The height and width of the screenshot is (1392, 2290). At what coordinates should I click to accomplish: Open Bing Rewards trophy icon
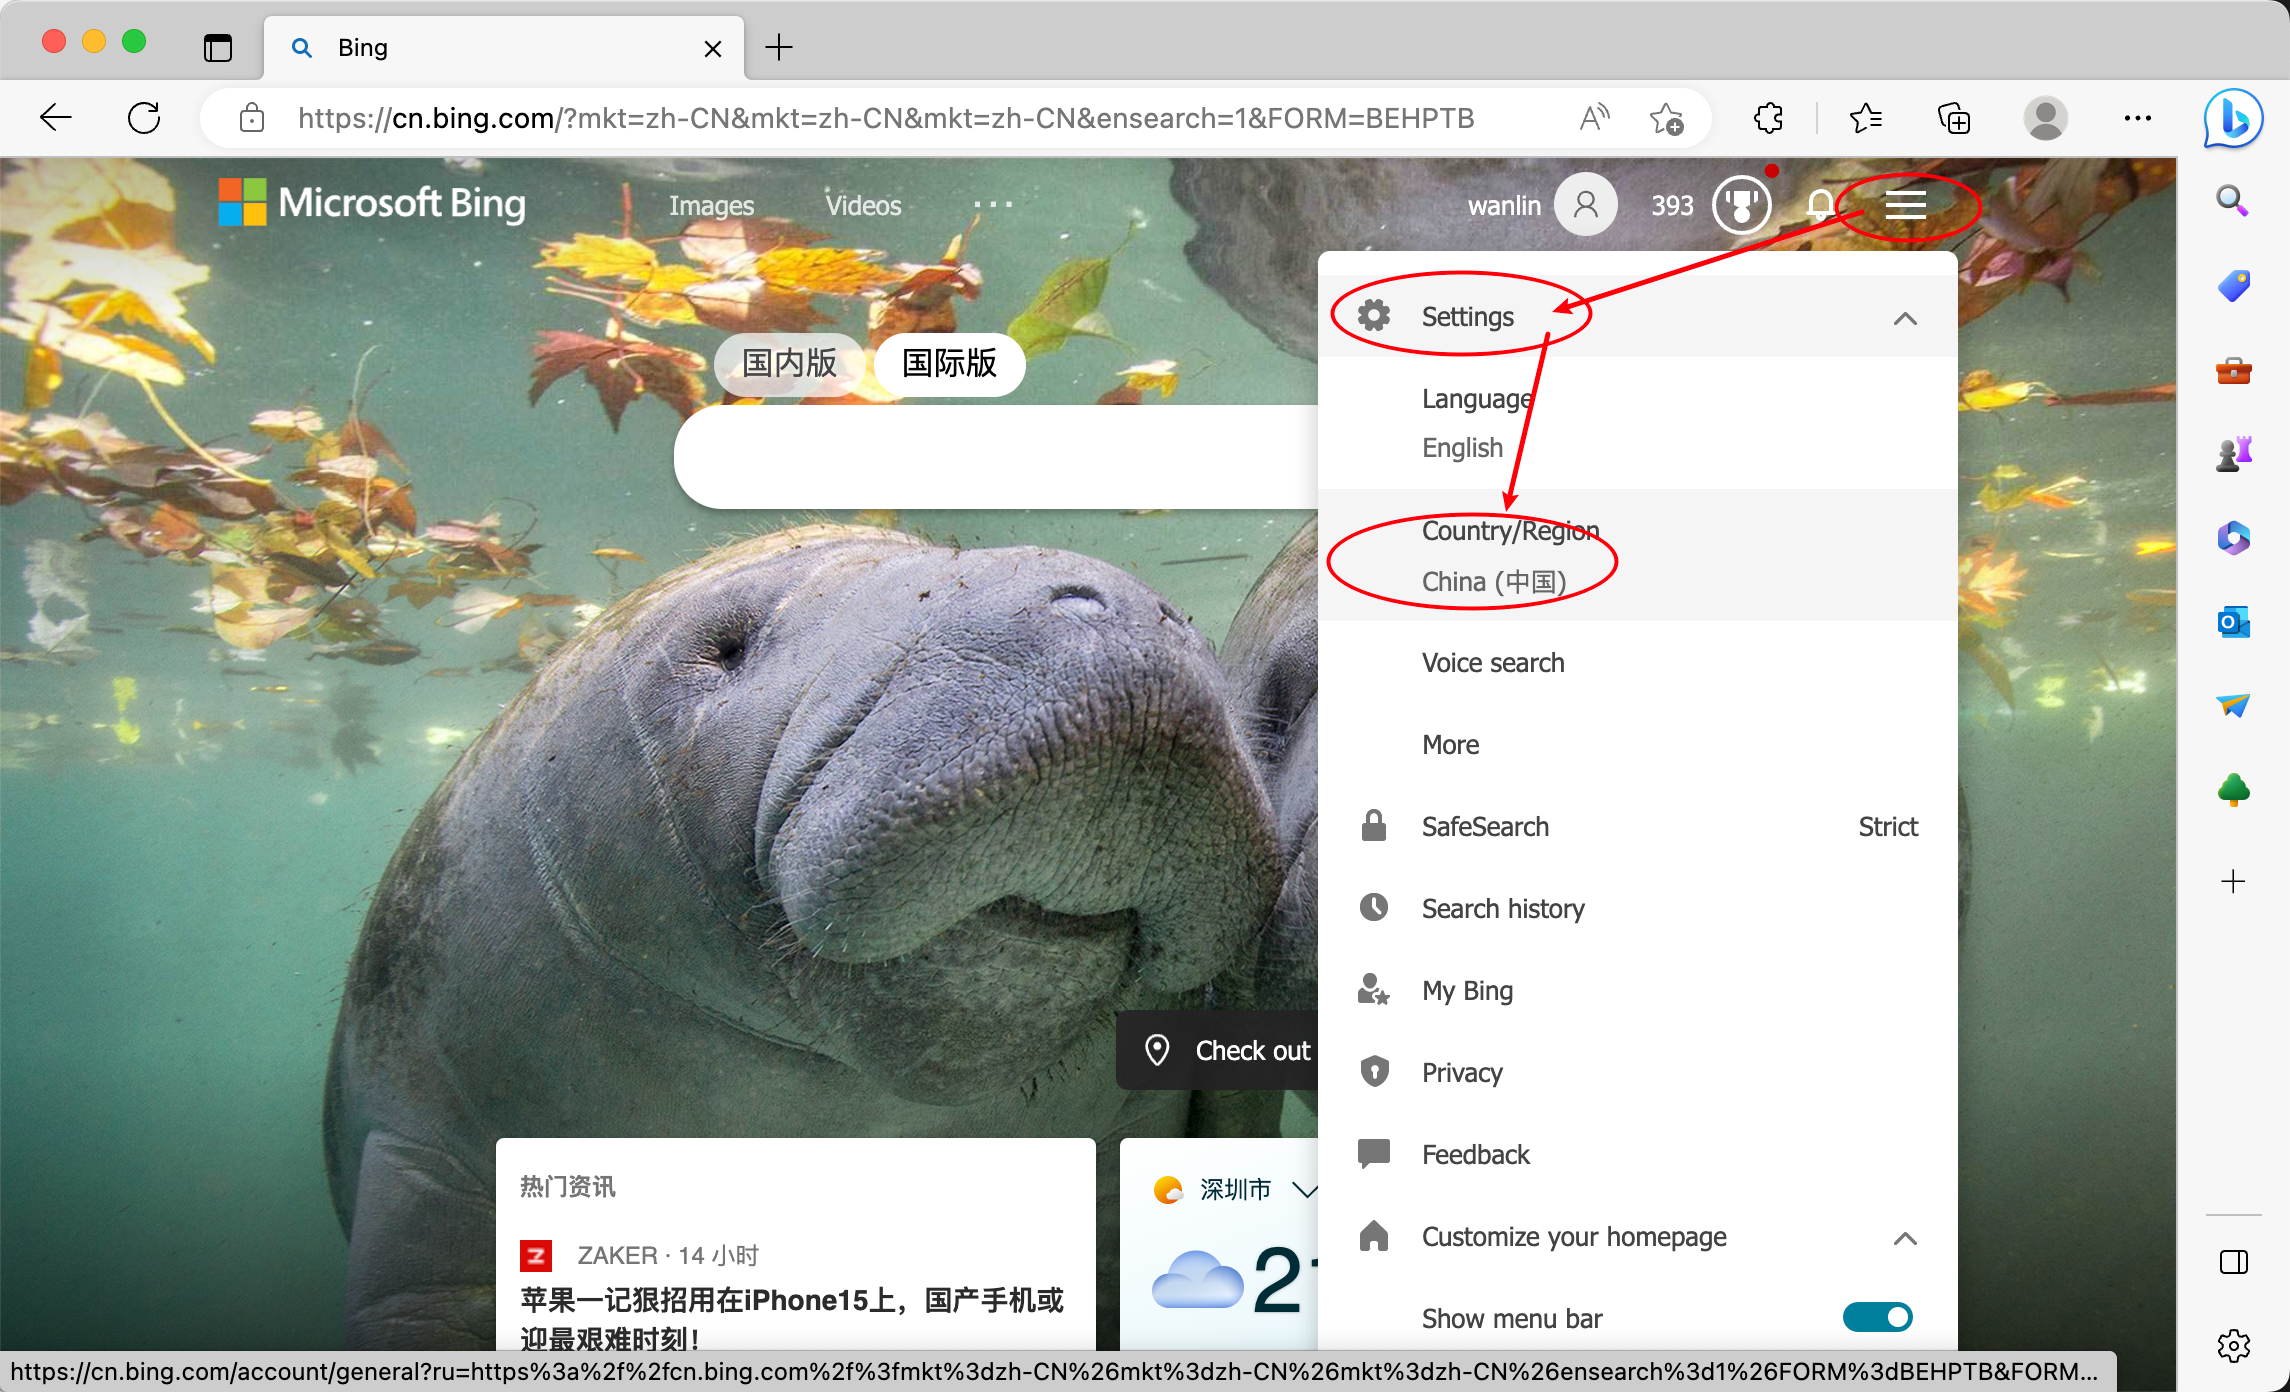point(1741,205)
